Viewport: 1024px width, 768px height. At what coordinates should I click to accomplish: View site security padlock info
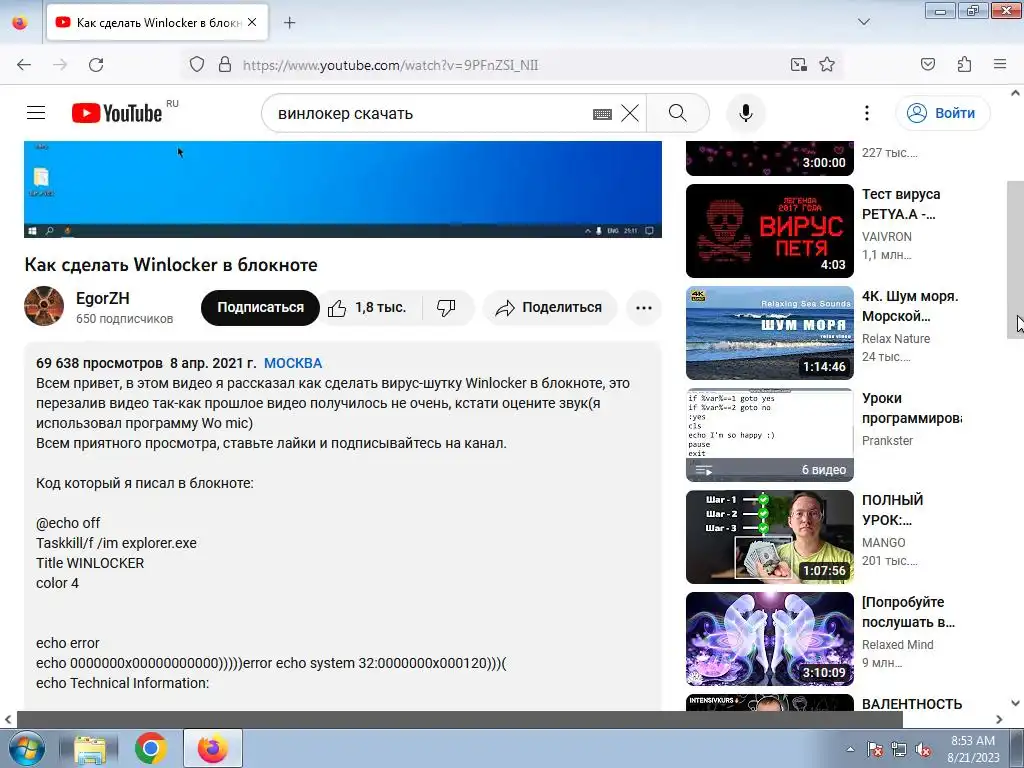[x=225, y=65]
